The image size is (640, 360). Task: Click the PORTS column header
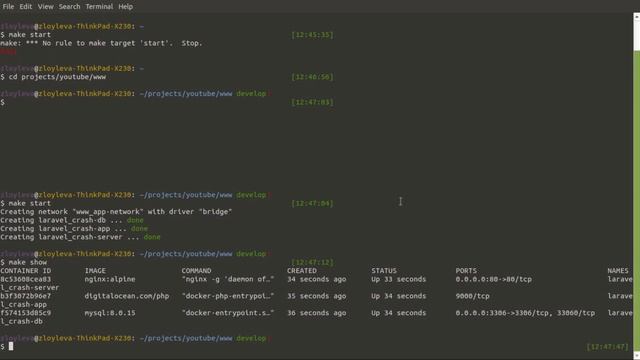point(466,271)
